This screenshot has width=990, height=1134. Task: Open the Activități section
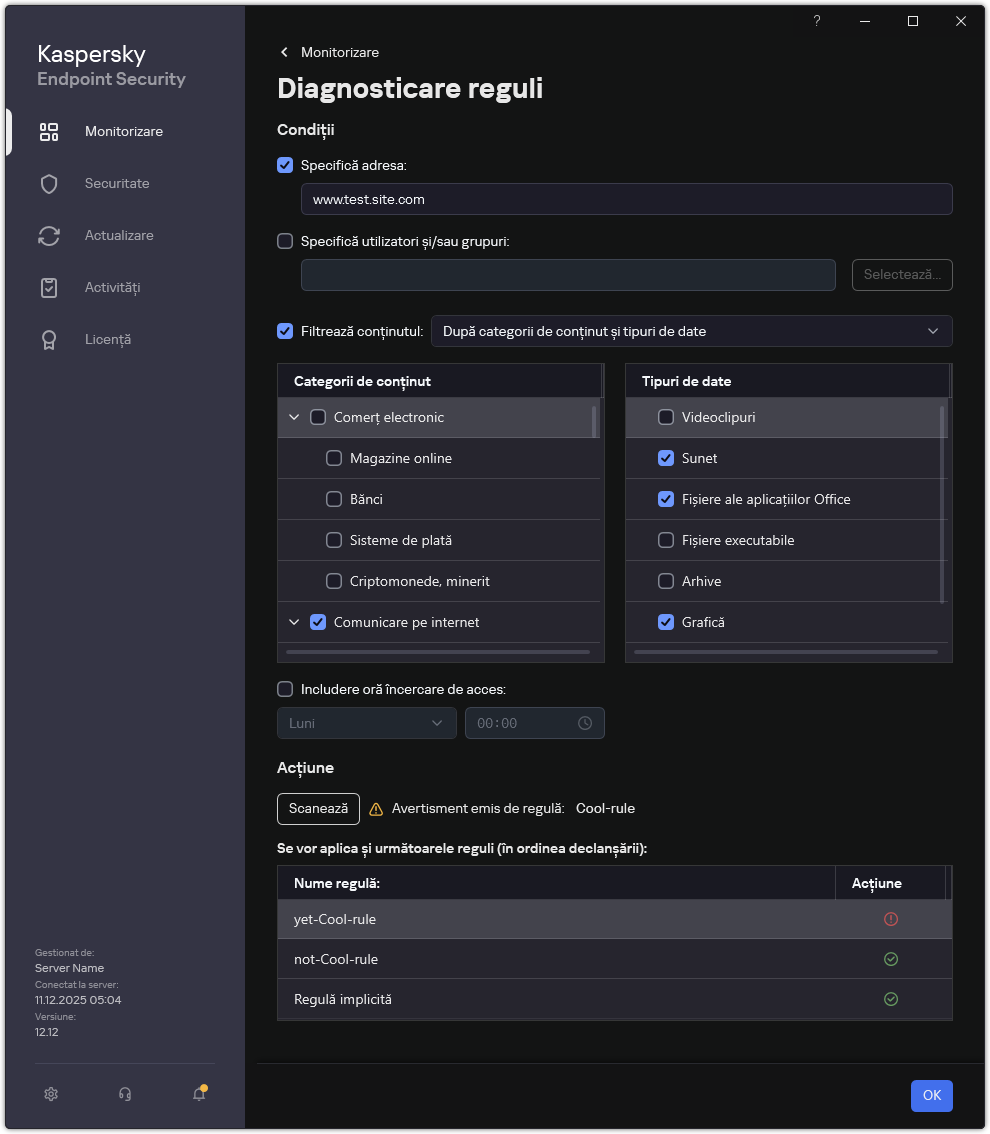[x=110, y=287]
